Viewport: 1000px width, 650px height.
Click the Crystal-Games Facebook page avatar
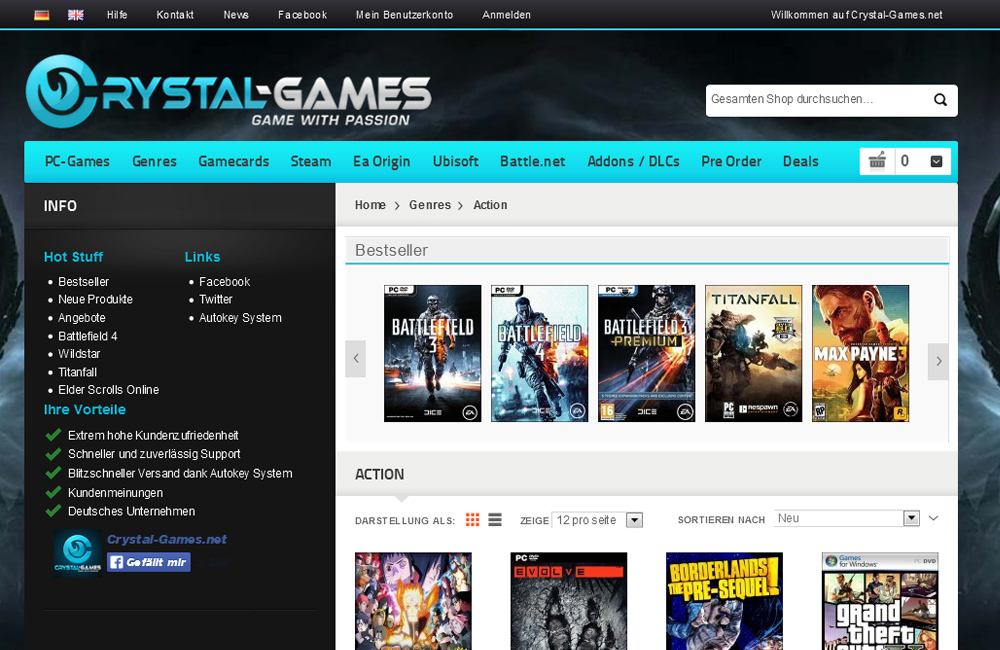78,552
